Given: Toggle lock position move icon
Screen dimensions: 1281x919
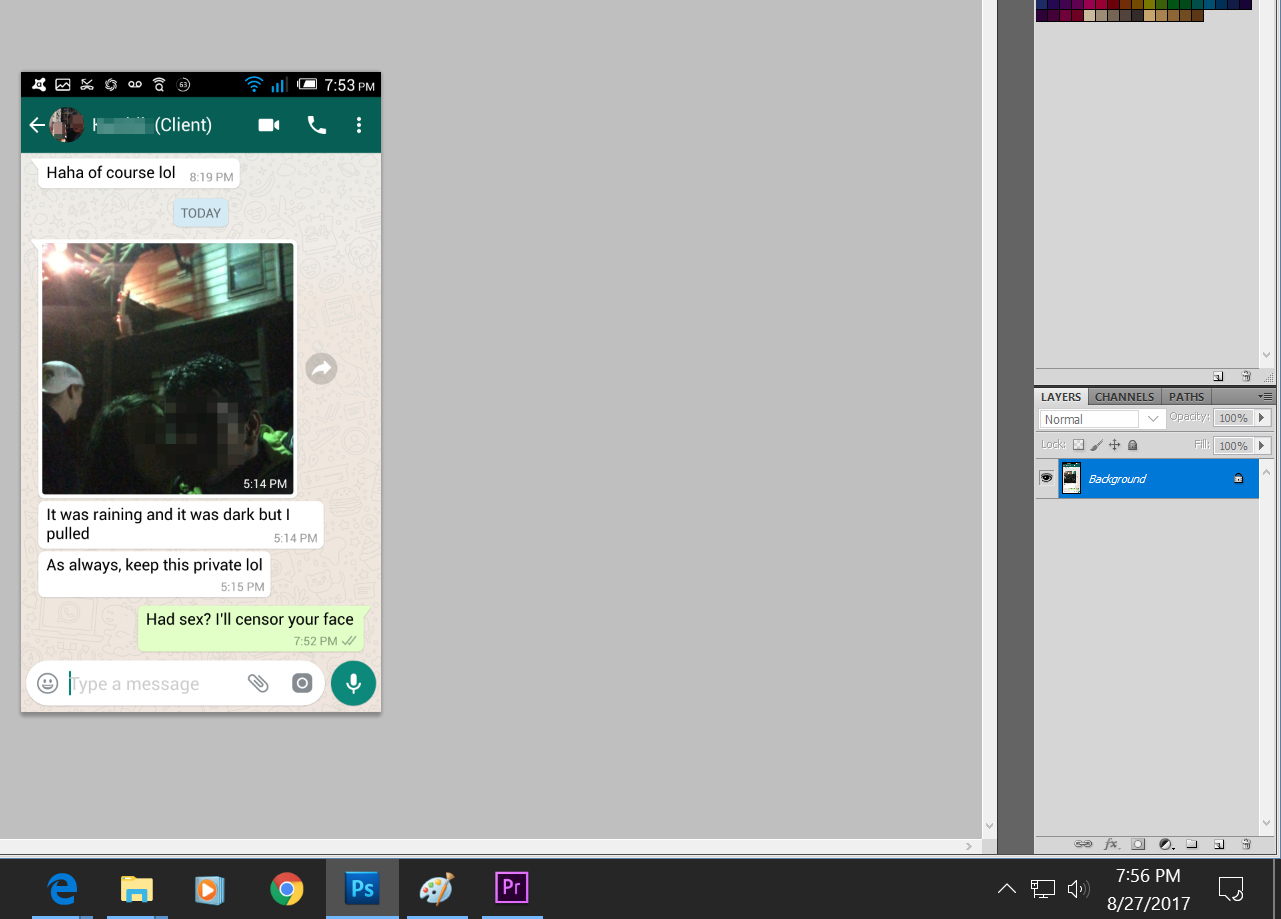Looking at the screenshot, I should (1114, 445).
